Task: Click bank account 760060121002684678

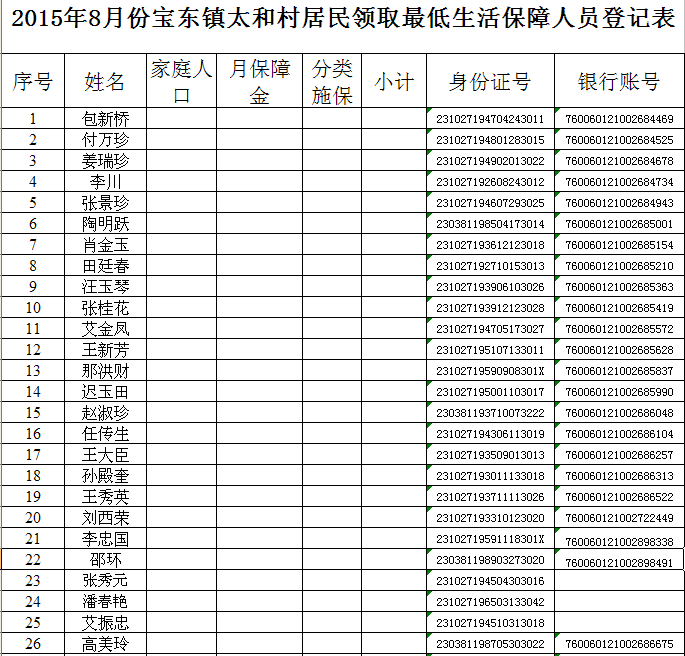Action: click(619, 161)
